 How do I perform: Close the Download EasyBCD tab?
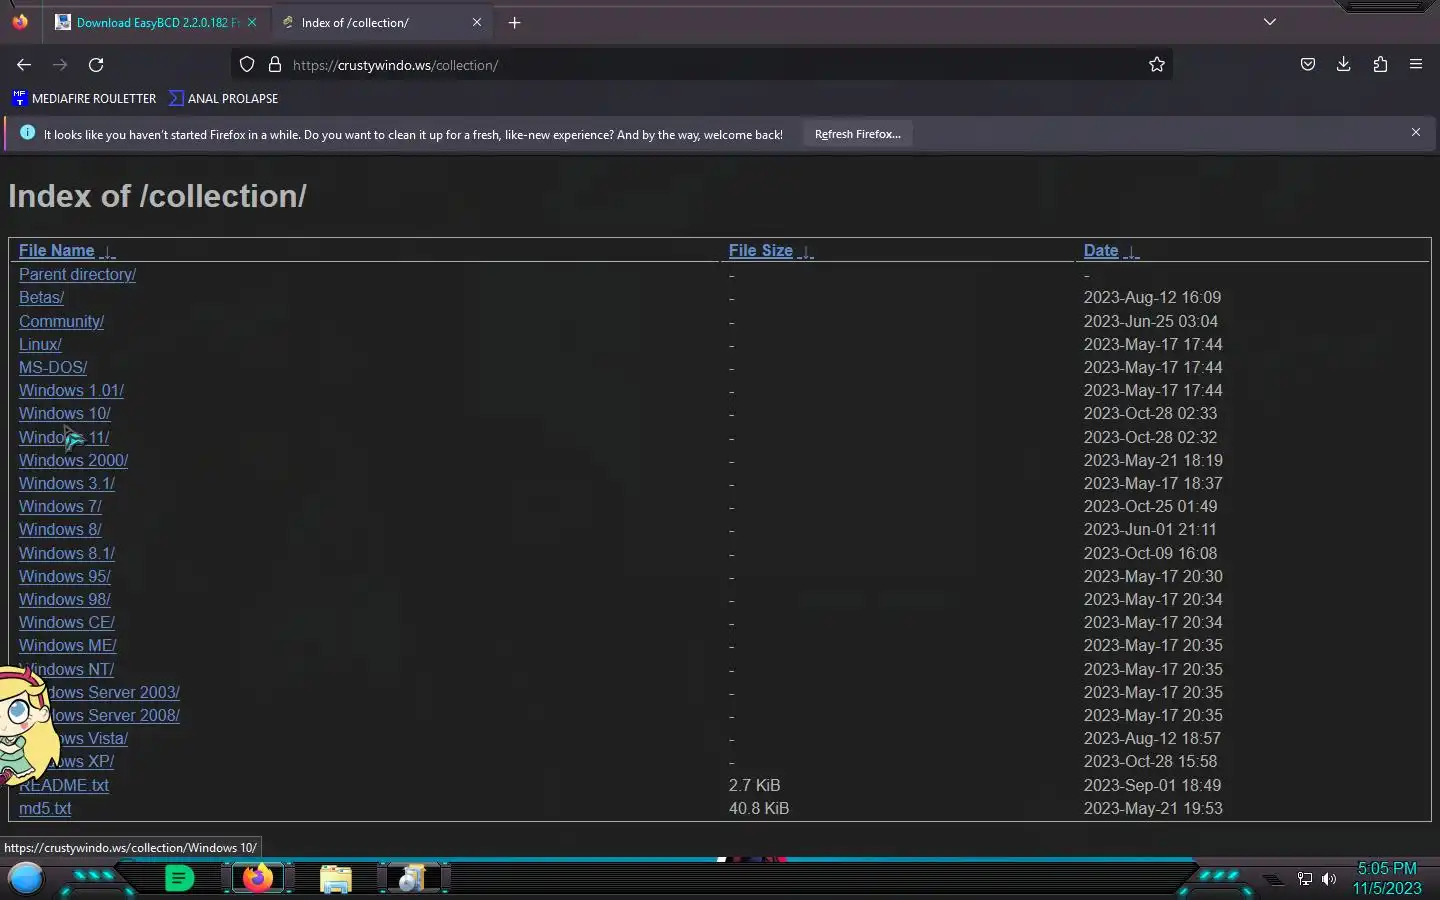(252, 22)
